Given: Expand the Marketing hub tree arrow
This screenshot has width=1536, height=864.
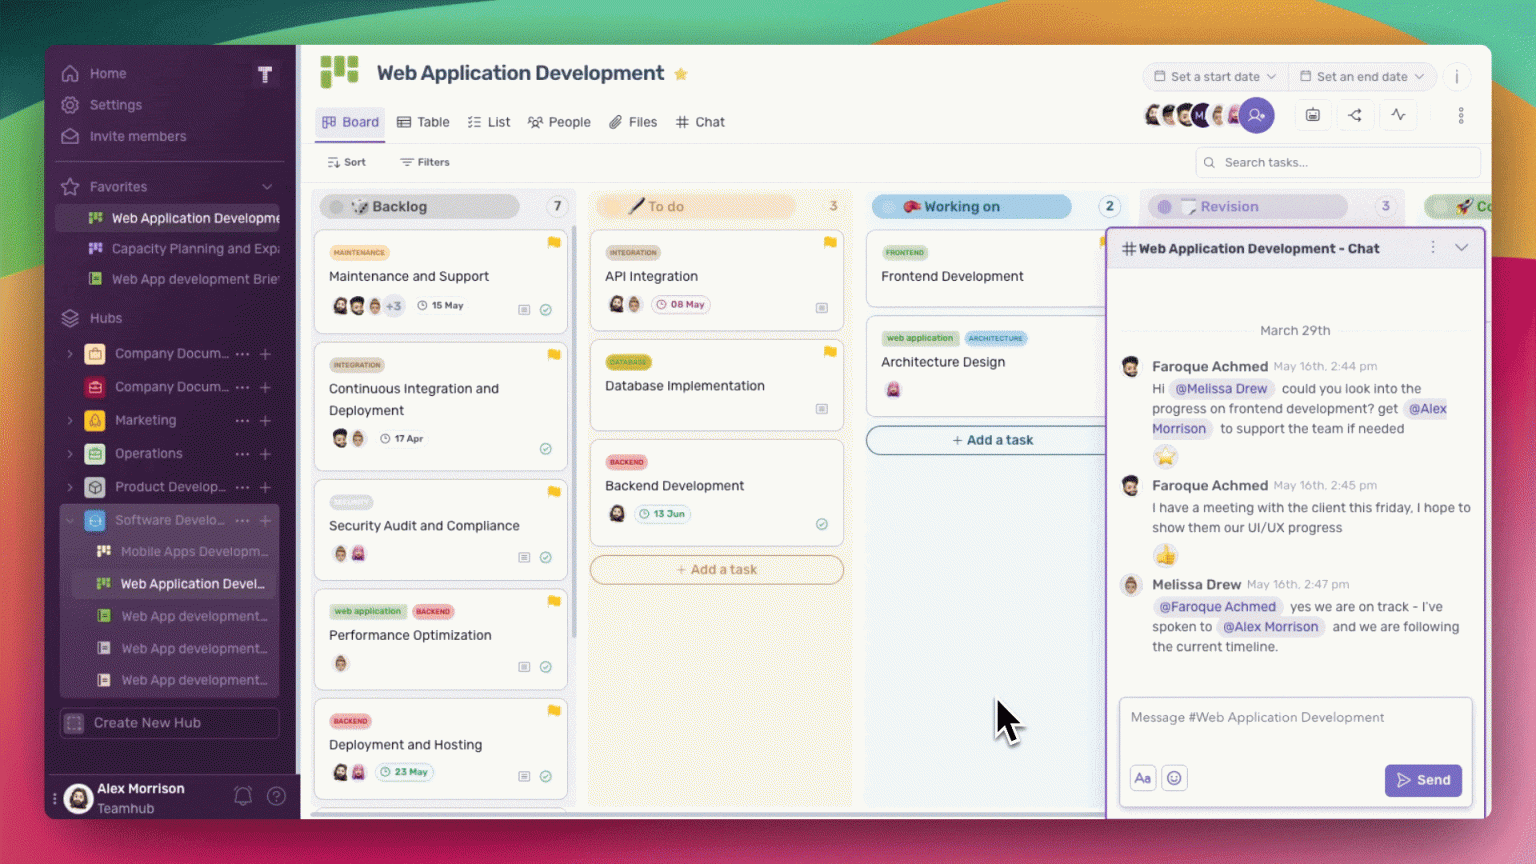Looking at the screenshot, I should (x=70, y=421).
